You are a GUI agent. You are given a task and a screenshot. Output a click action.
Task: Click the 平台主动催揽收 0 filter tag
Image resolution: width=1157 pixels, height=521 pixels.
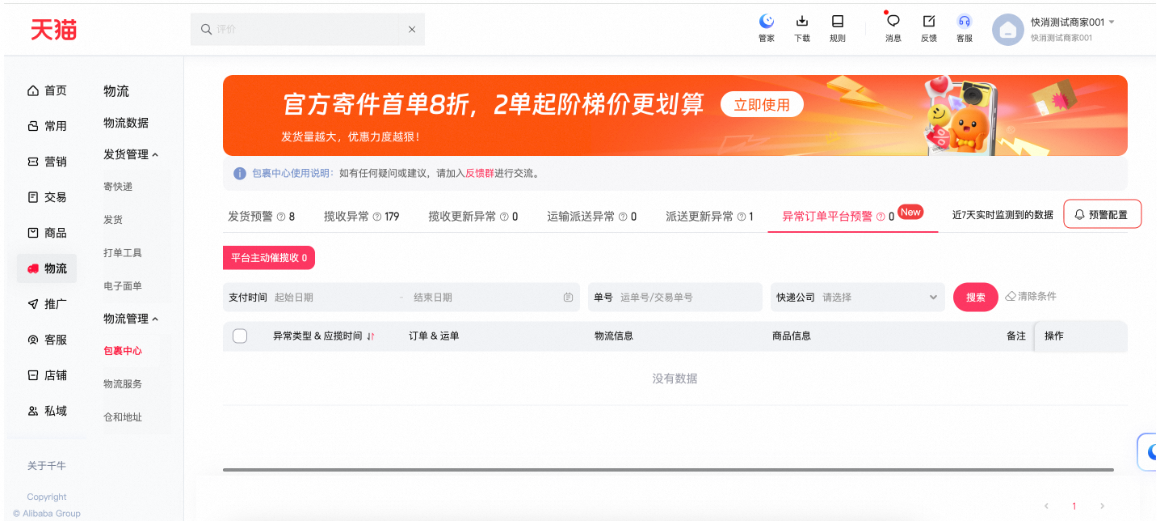pos(269,258)
